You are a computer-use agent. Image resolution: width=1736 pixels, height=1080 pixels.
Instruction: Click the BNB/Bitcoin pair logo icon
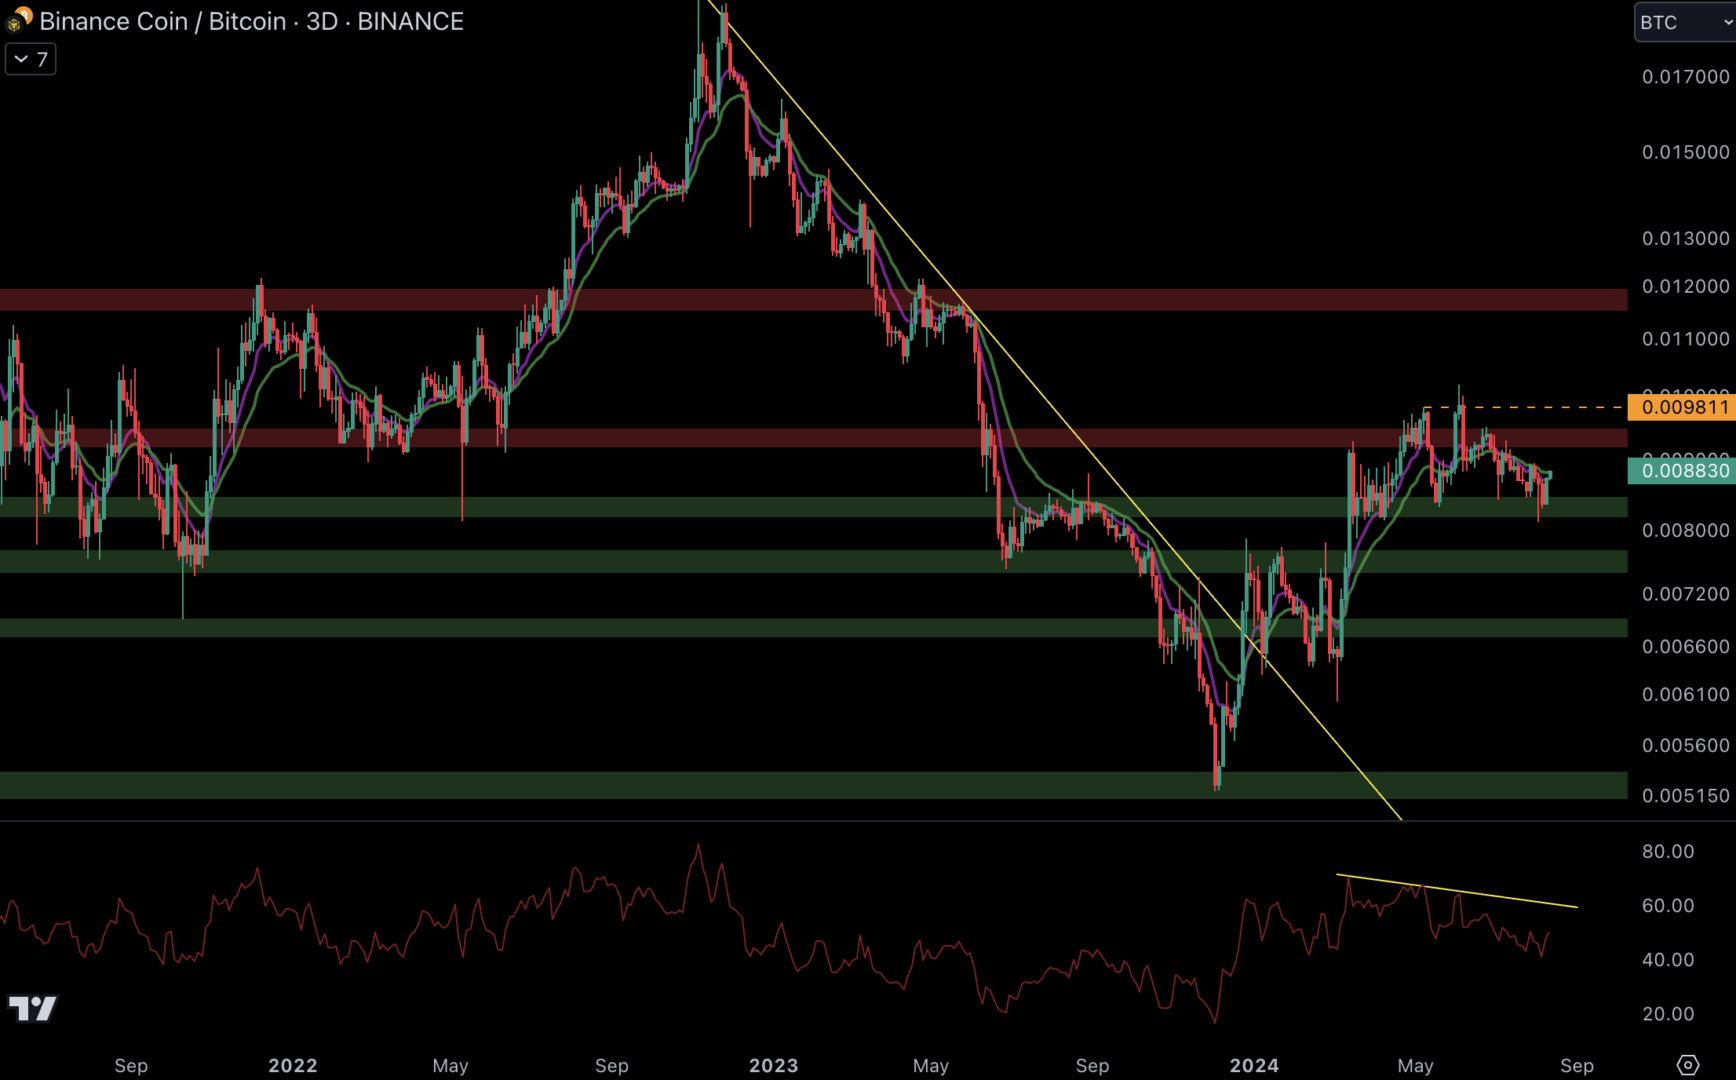tap(19, 20)
